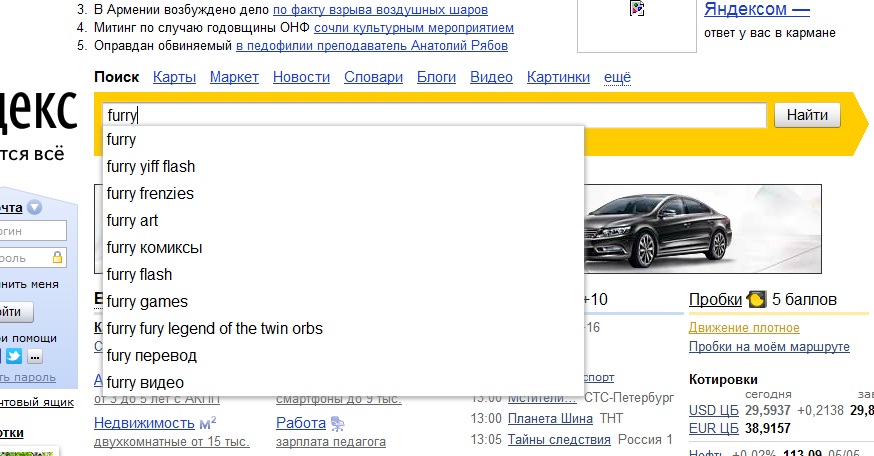Focus the search field containing furry

[x=434, y=115]
